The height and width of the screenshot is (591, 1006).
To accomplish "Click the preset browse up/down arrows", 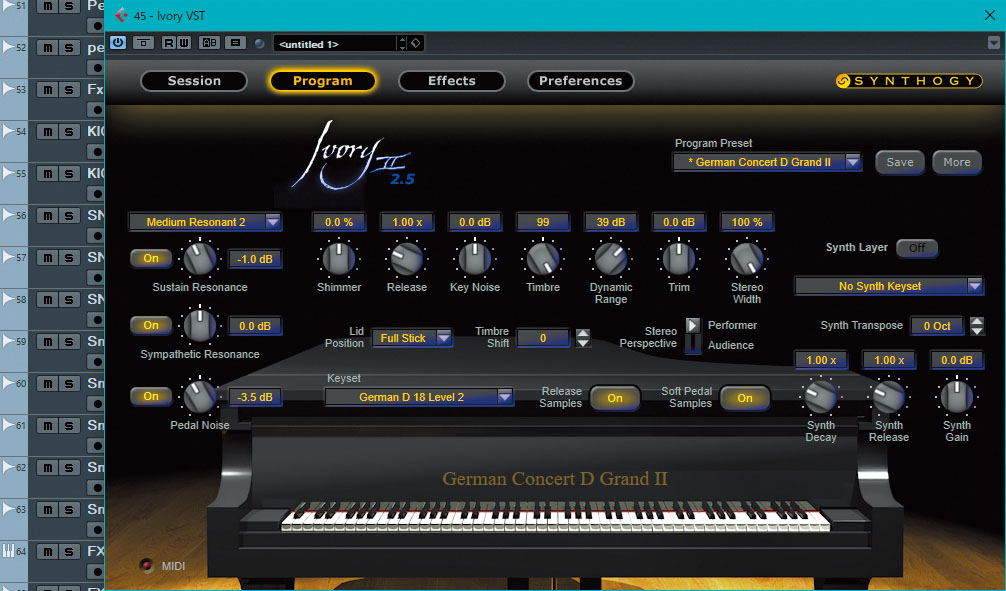I will (x=402, y=43).
